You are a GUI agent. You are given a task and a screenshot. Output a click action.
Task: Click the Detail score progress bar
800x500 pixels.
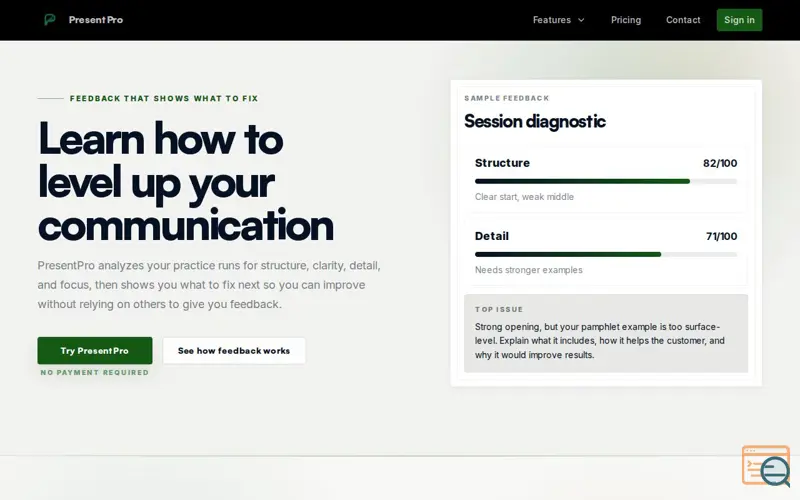coord(606,254)
